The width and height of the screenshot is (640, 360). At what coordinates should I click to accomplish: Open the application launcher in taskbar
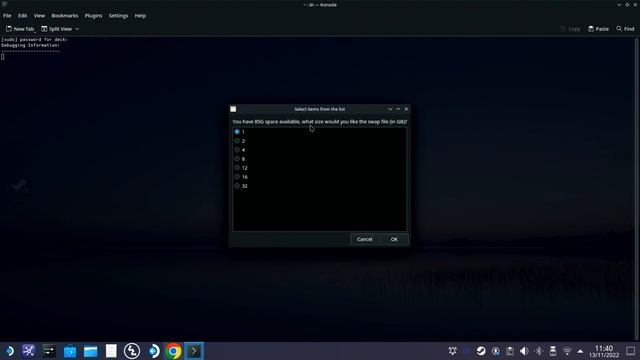coord(9,351)
